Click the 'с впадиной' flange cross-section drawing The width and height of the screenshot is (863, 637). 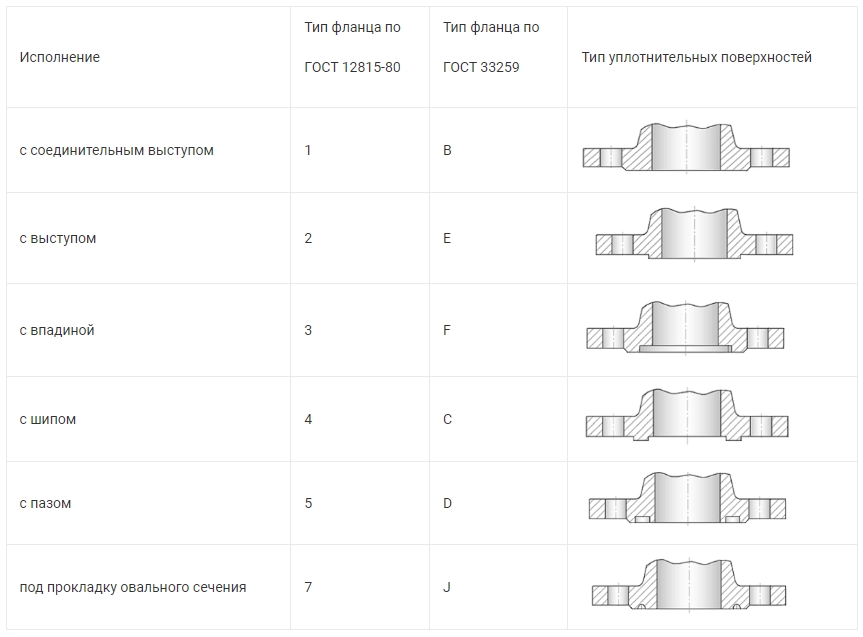point(685,328)
